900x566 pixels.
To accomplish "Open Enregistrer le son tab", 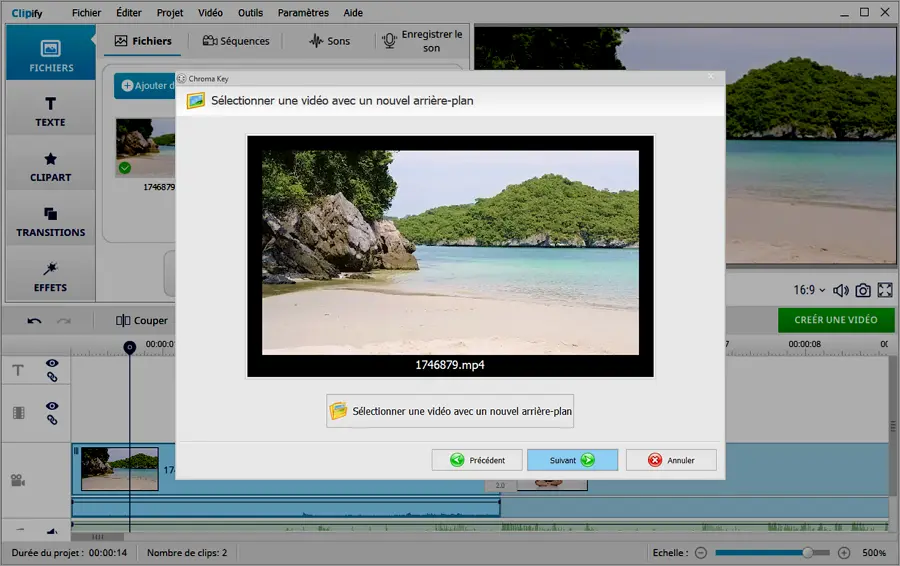I will pos(422,41).
